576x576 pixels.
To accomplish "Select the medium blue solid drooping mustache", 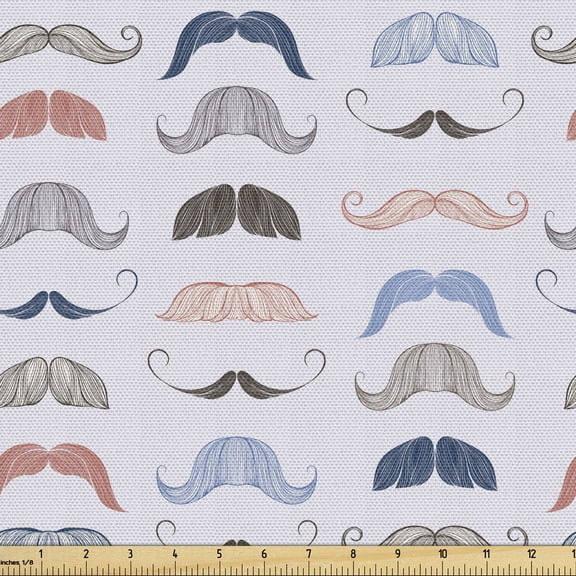I will [435, 303].
